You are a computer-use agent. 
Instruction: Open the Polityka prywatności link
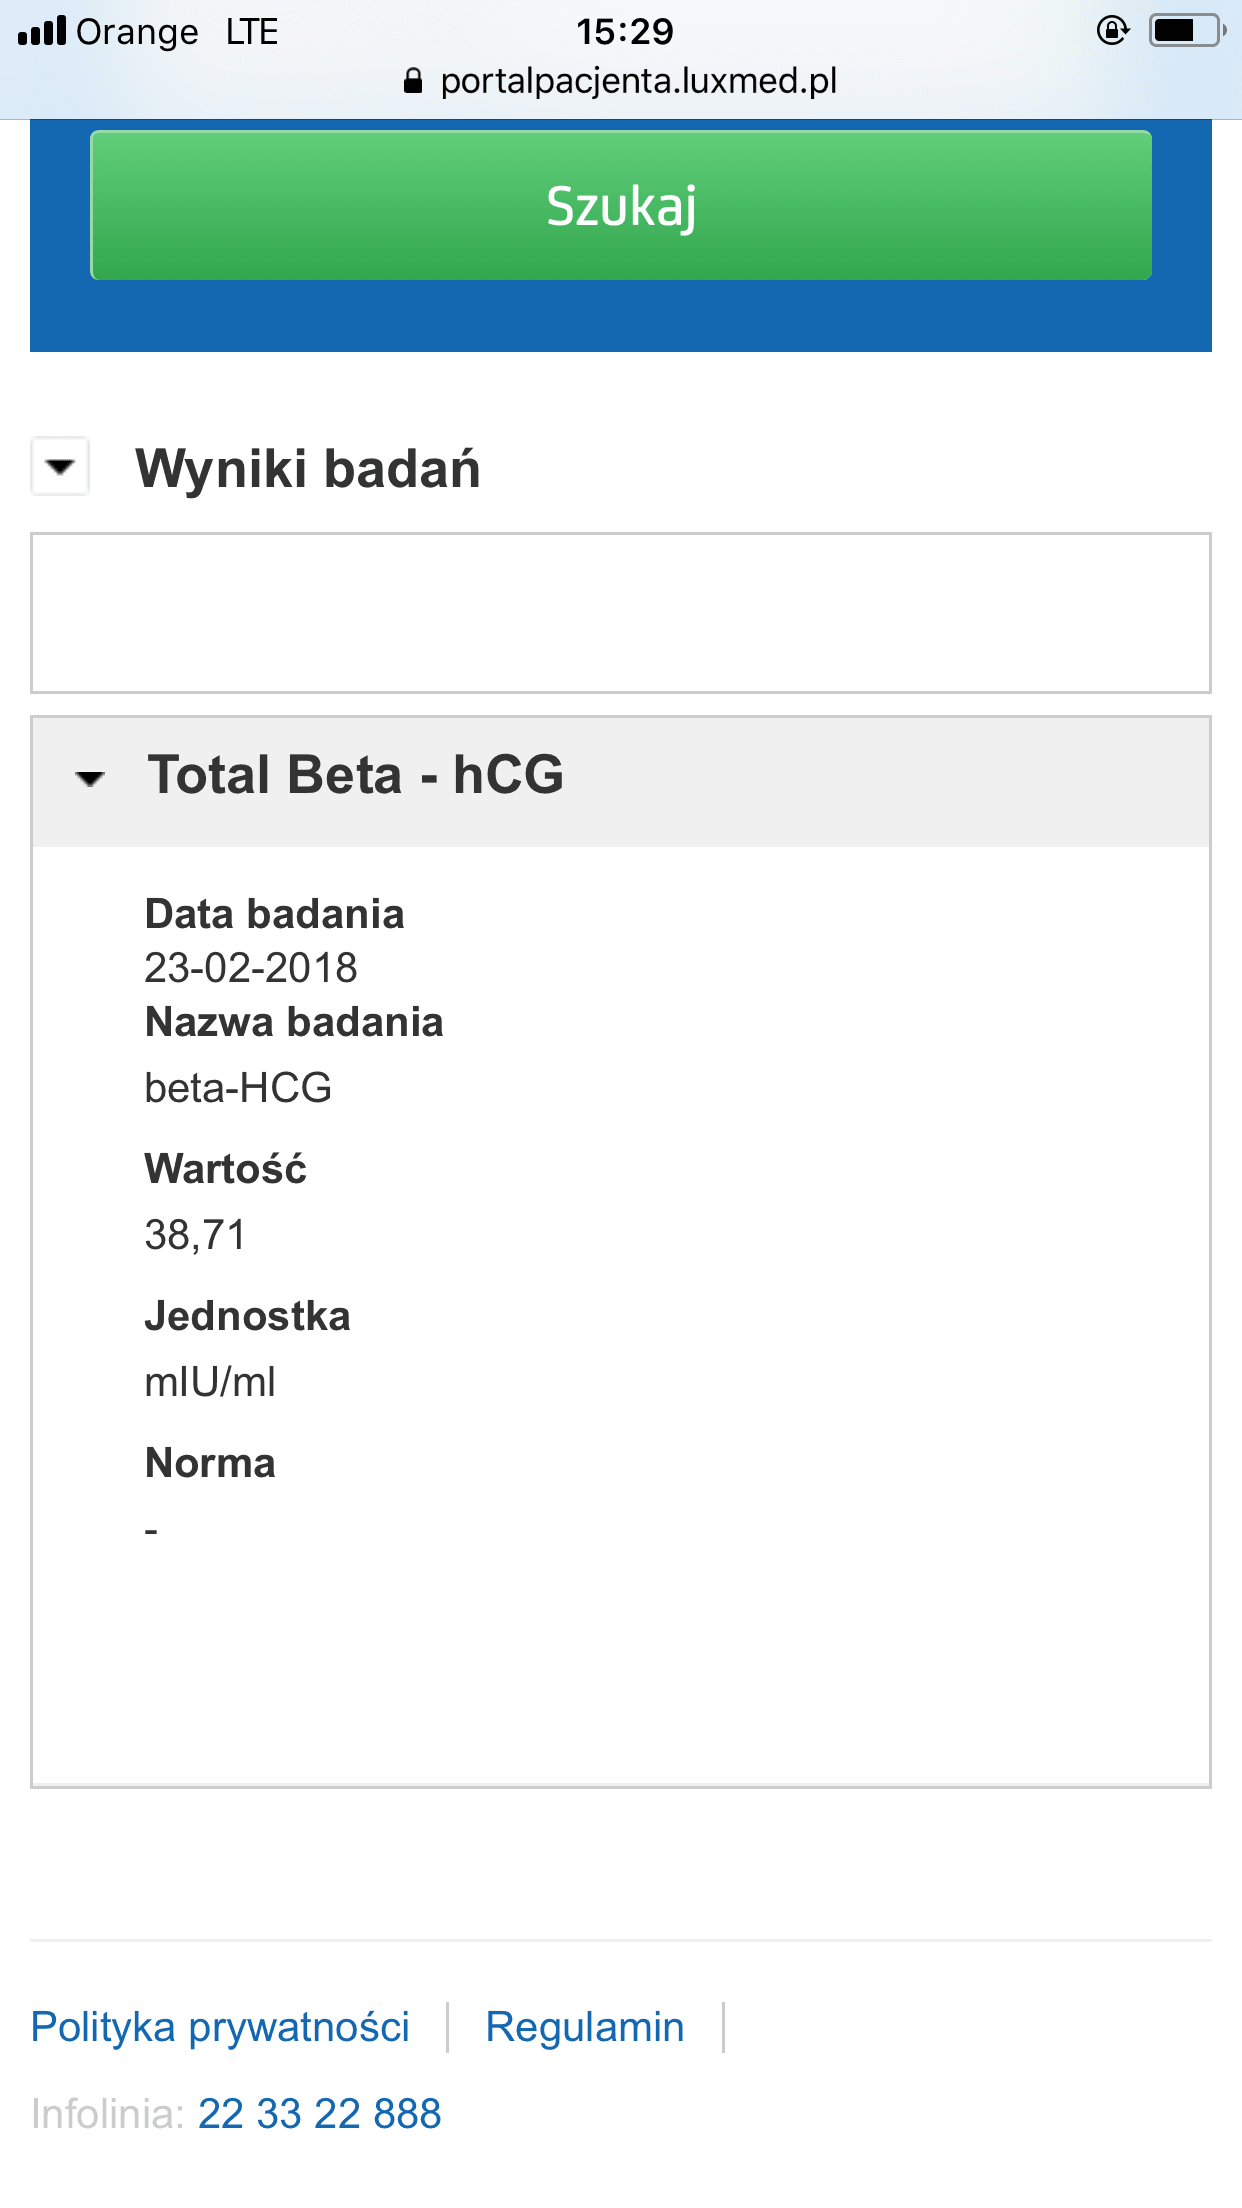click(x=220, y=2027)
